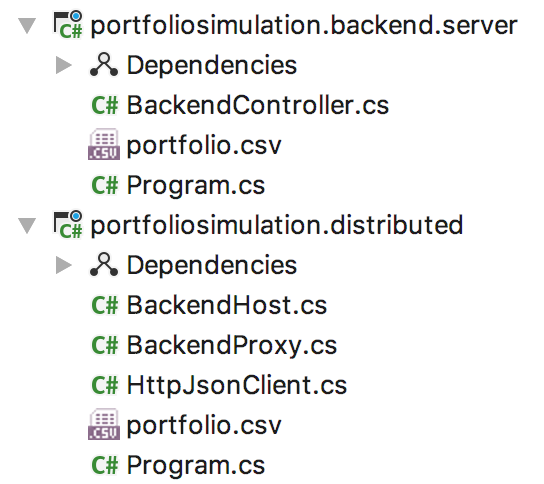The width and height of the screenshot is (544, 484).
Task: Expand Dependencies under distributed project
Action: (63, 265)
